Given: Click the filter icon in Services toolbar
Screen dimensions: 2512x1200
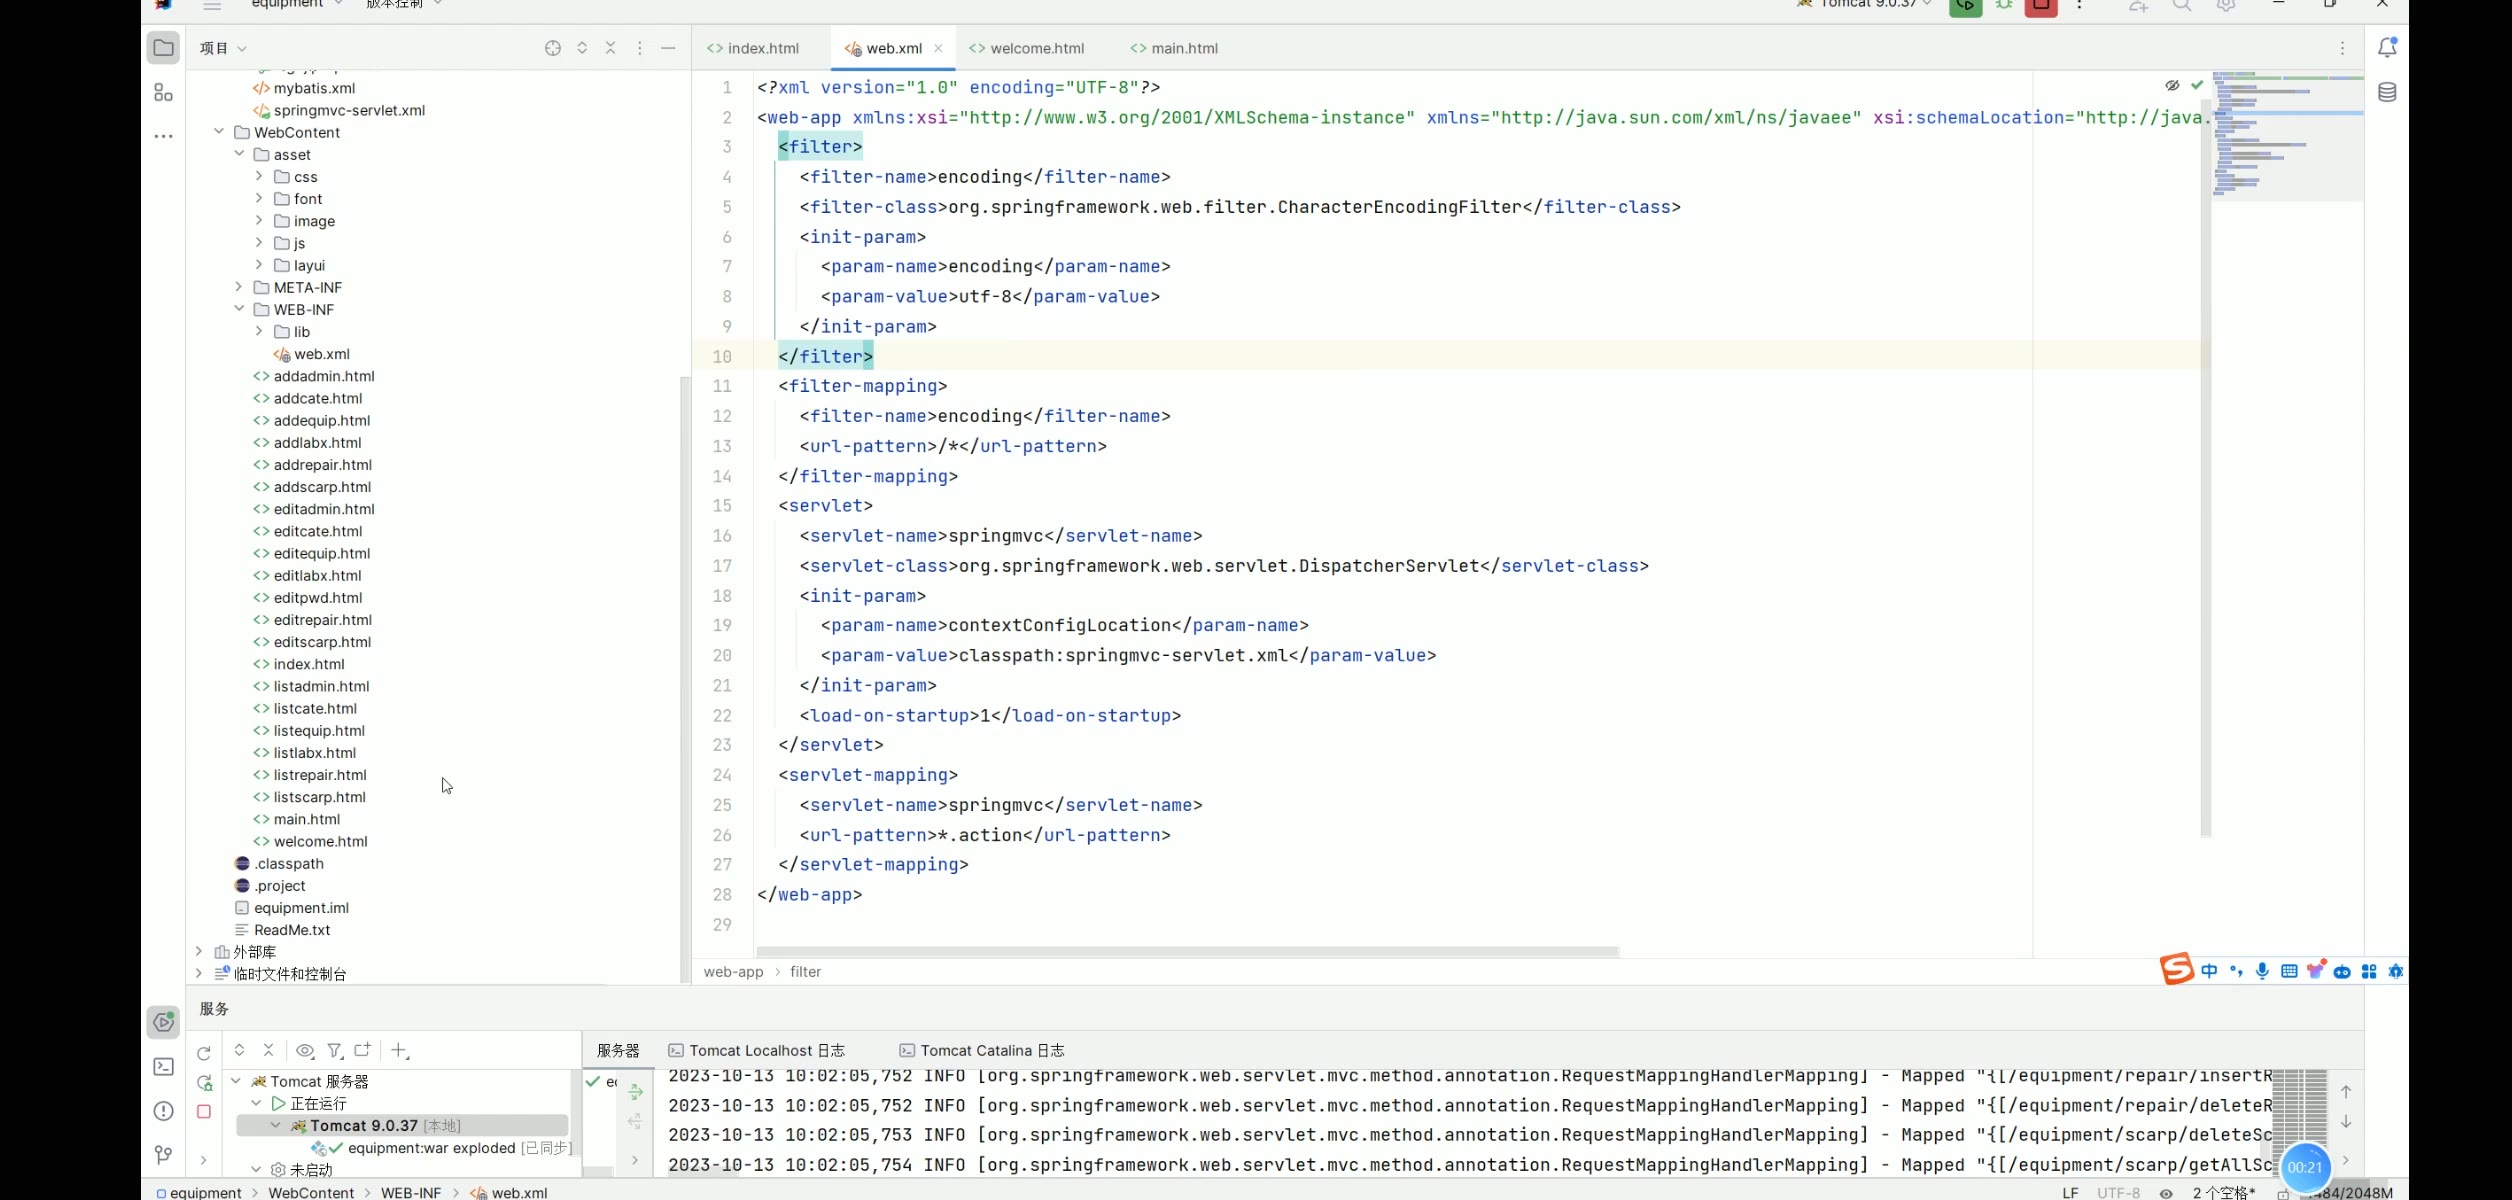Looking at the screenshot, I should tap(334, 1050).
